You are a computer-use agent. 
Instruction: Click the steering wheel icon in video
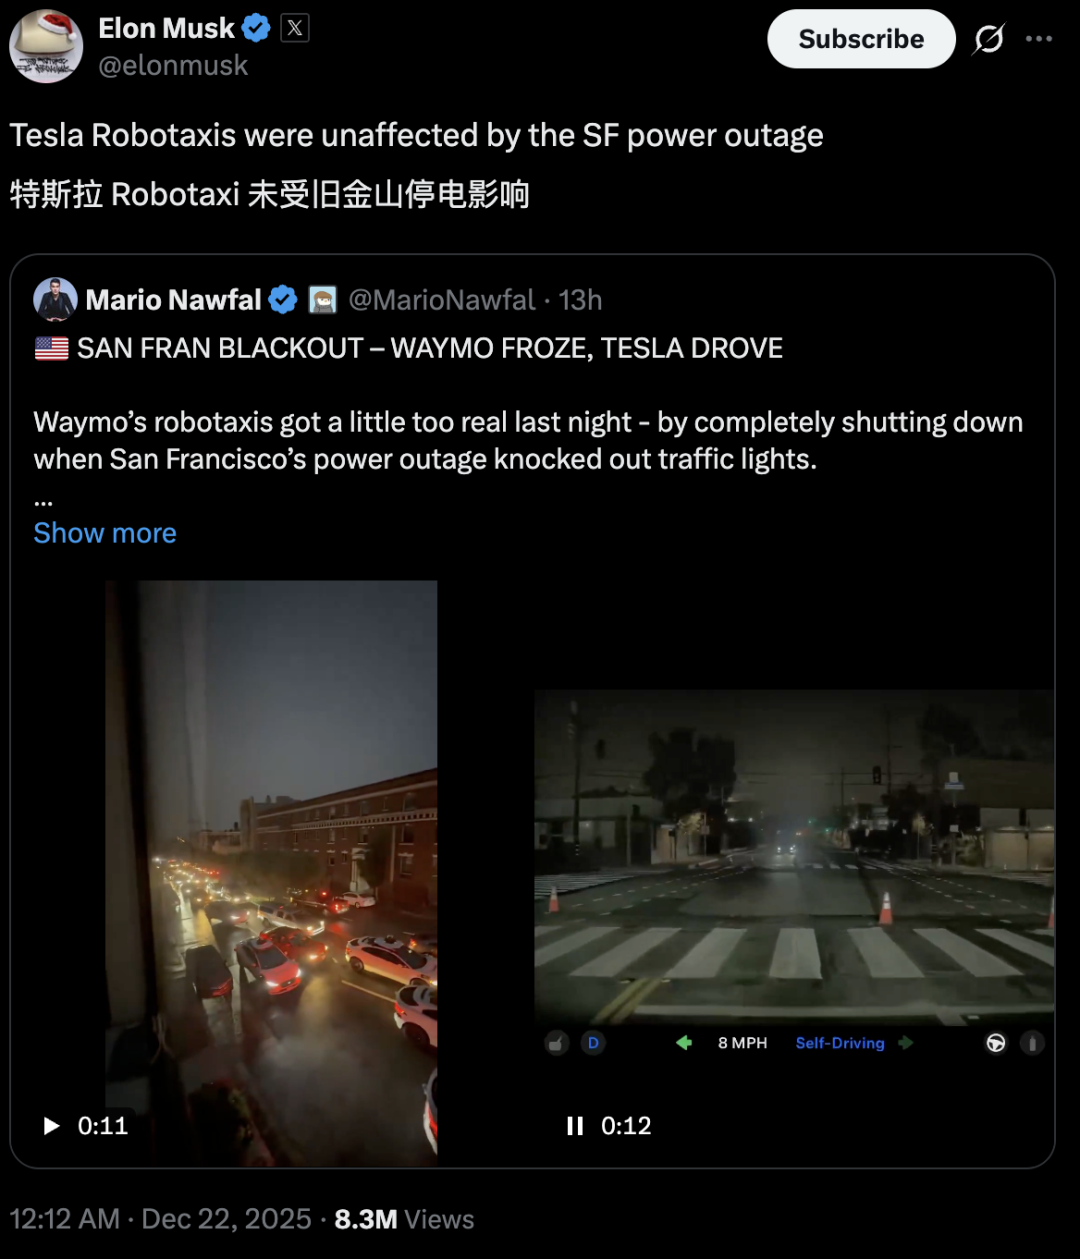tap(996, 1043)
